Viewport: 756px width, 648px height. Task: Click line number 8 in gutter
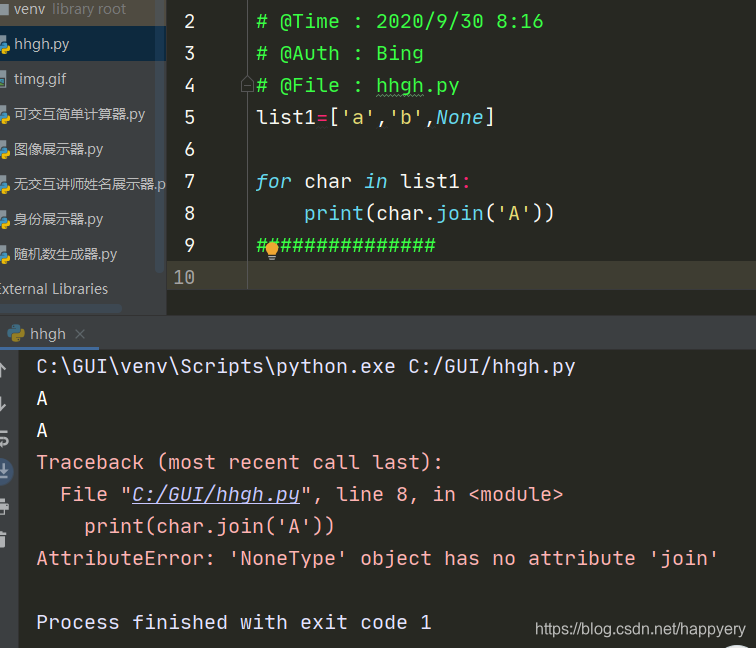tap(189, 213)
